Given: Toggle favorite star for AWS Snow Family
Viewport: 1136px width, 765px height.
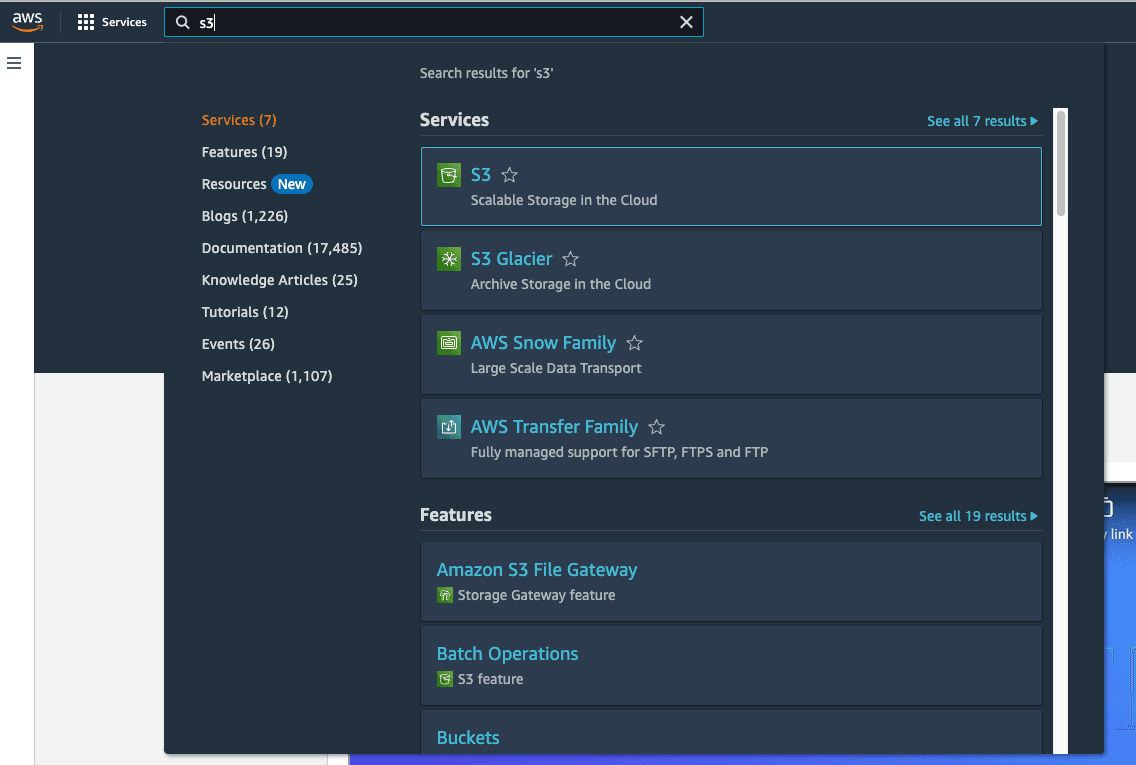Looking at the screenshot, I should click(x=634, y=343).
